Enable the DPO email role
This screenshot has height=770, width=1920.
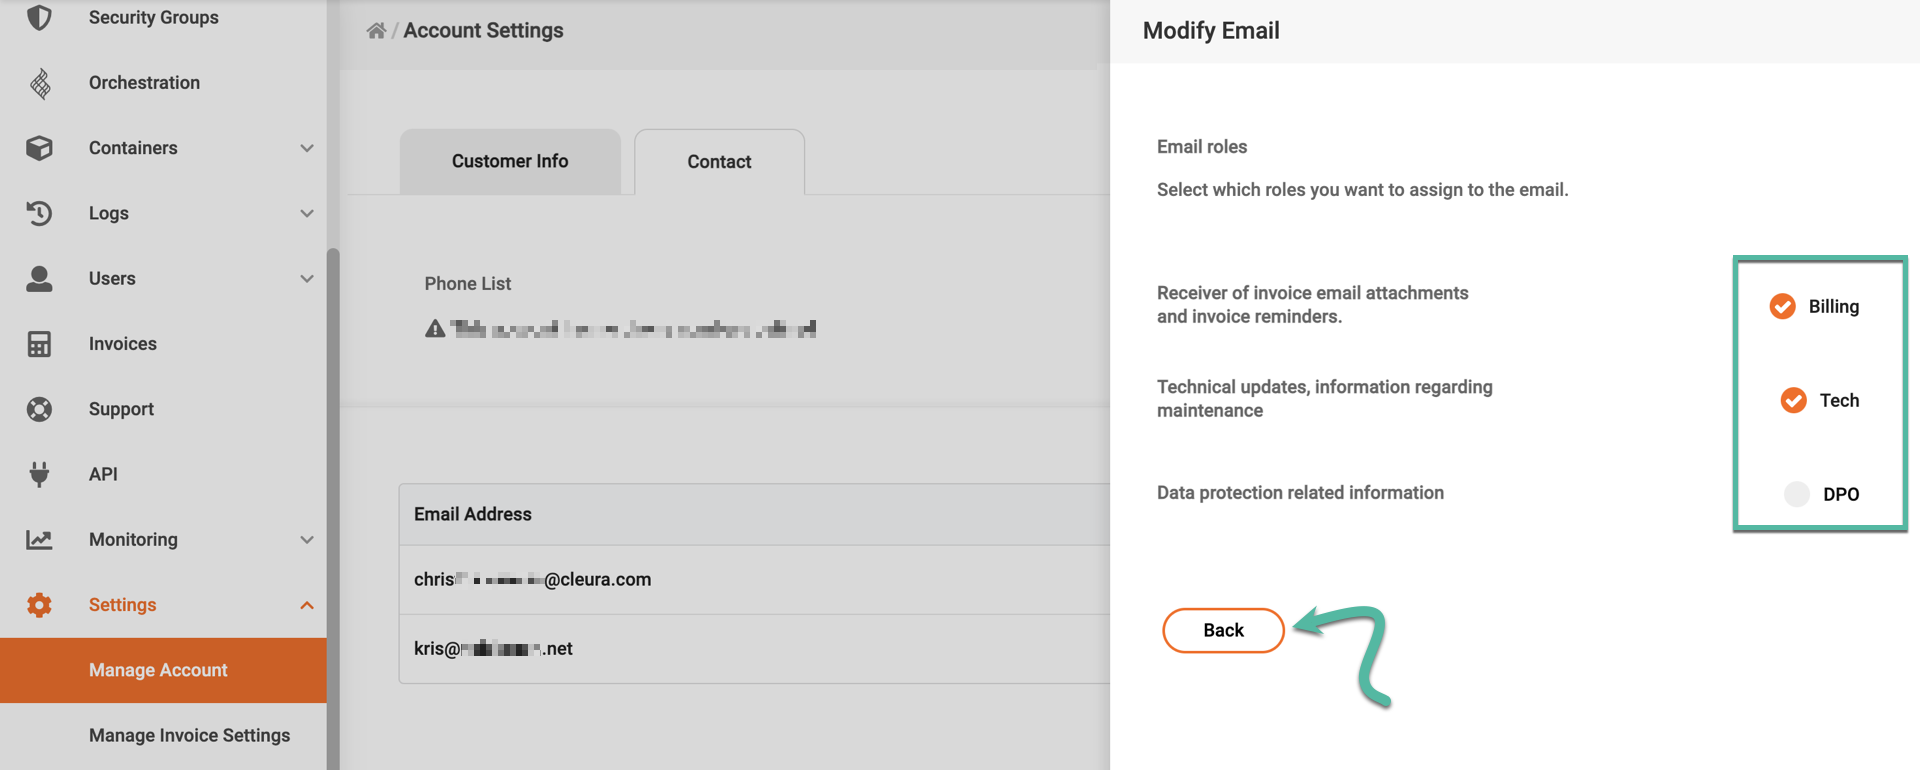point(1797,493)
